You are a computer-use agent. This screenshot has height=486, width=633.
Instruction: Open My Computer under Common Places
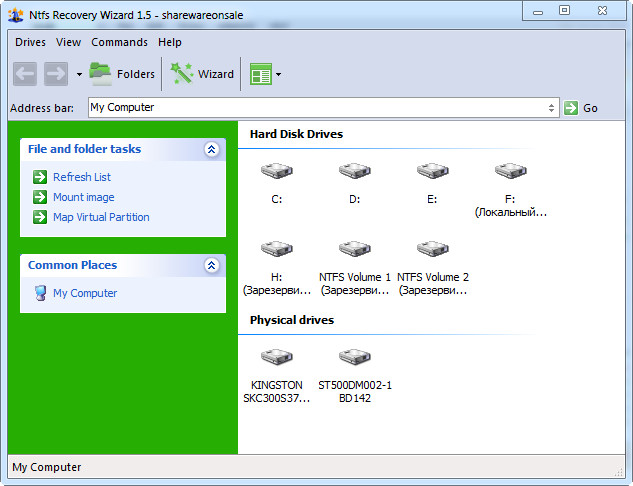point(85,293)
